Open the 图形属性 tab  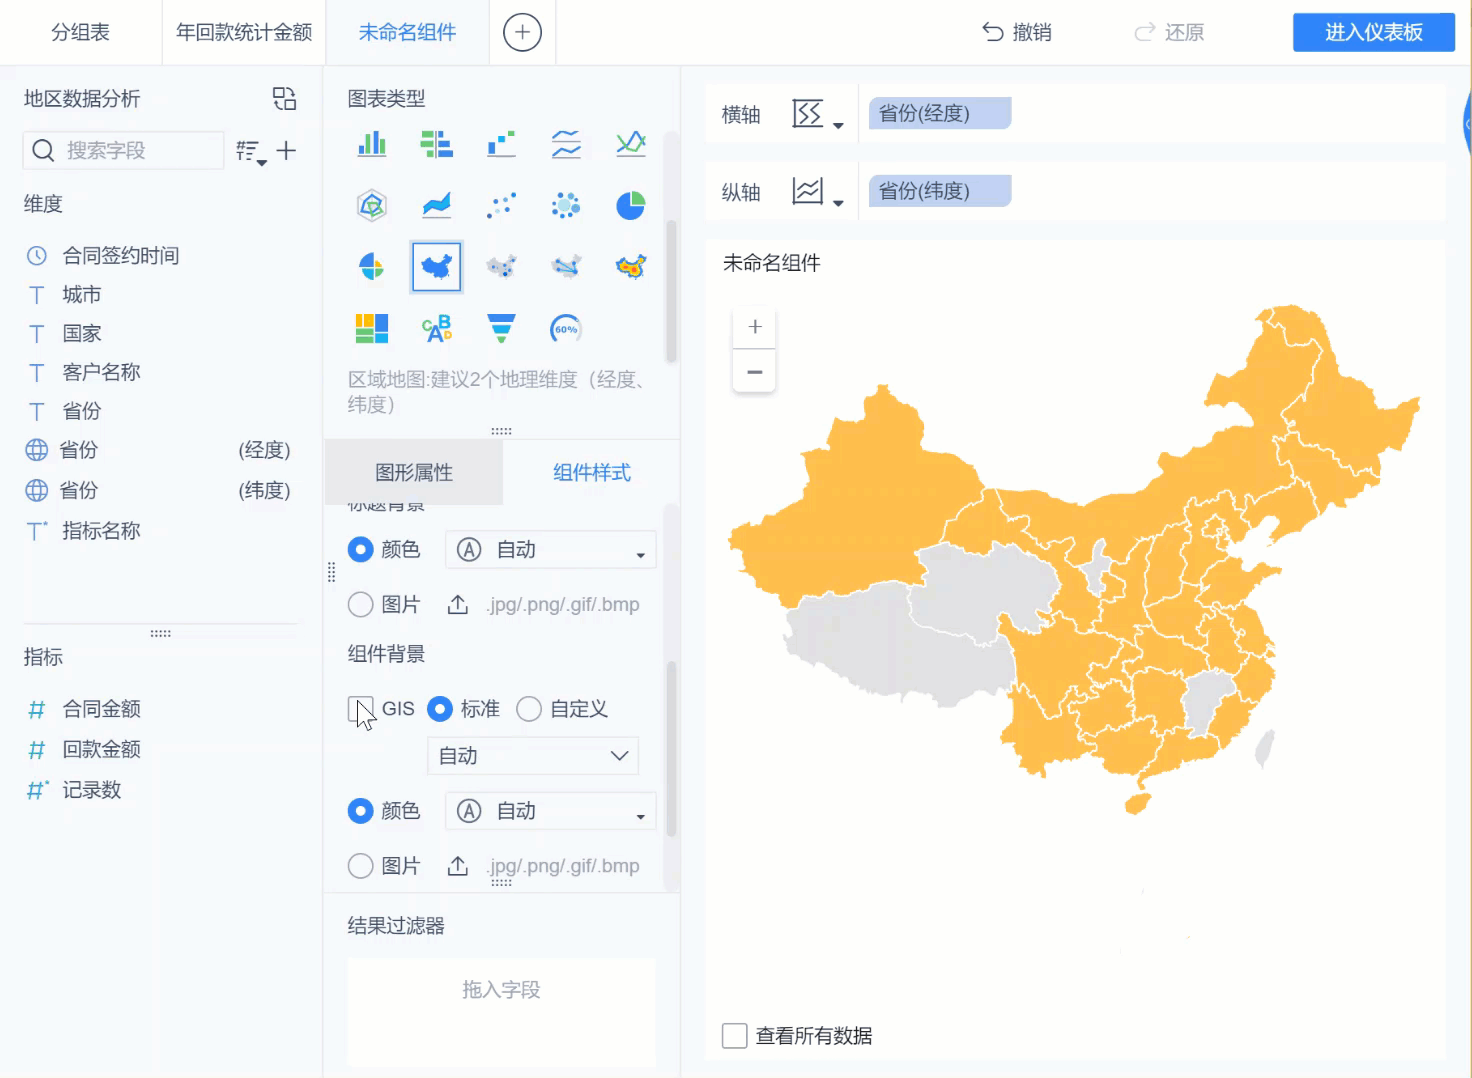pyautogui.click(x=414, y=472)
